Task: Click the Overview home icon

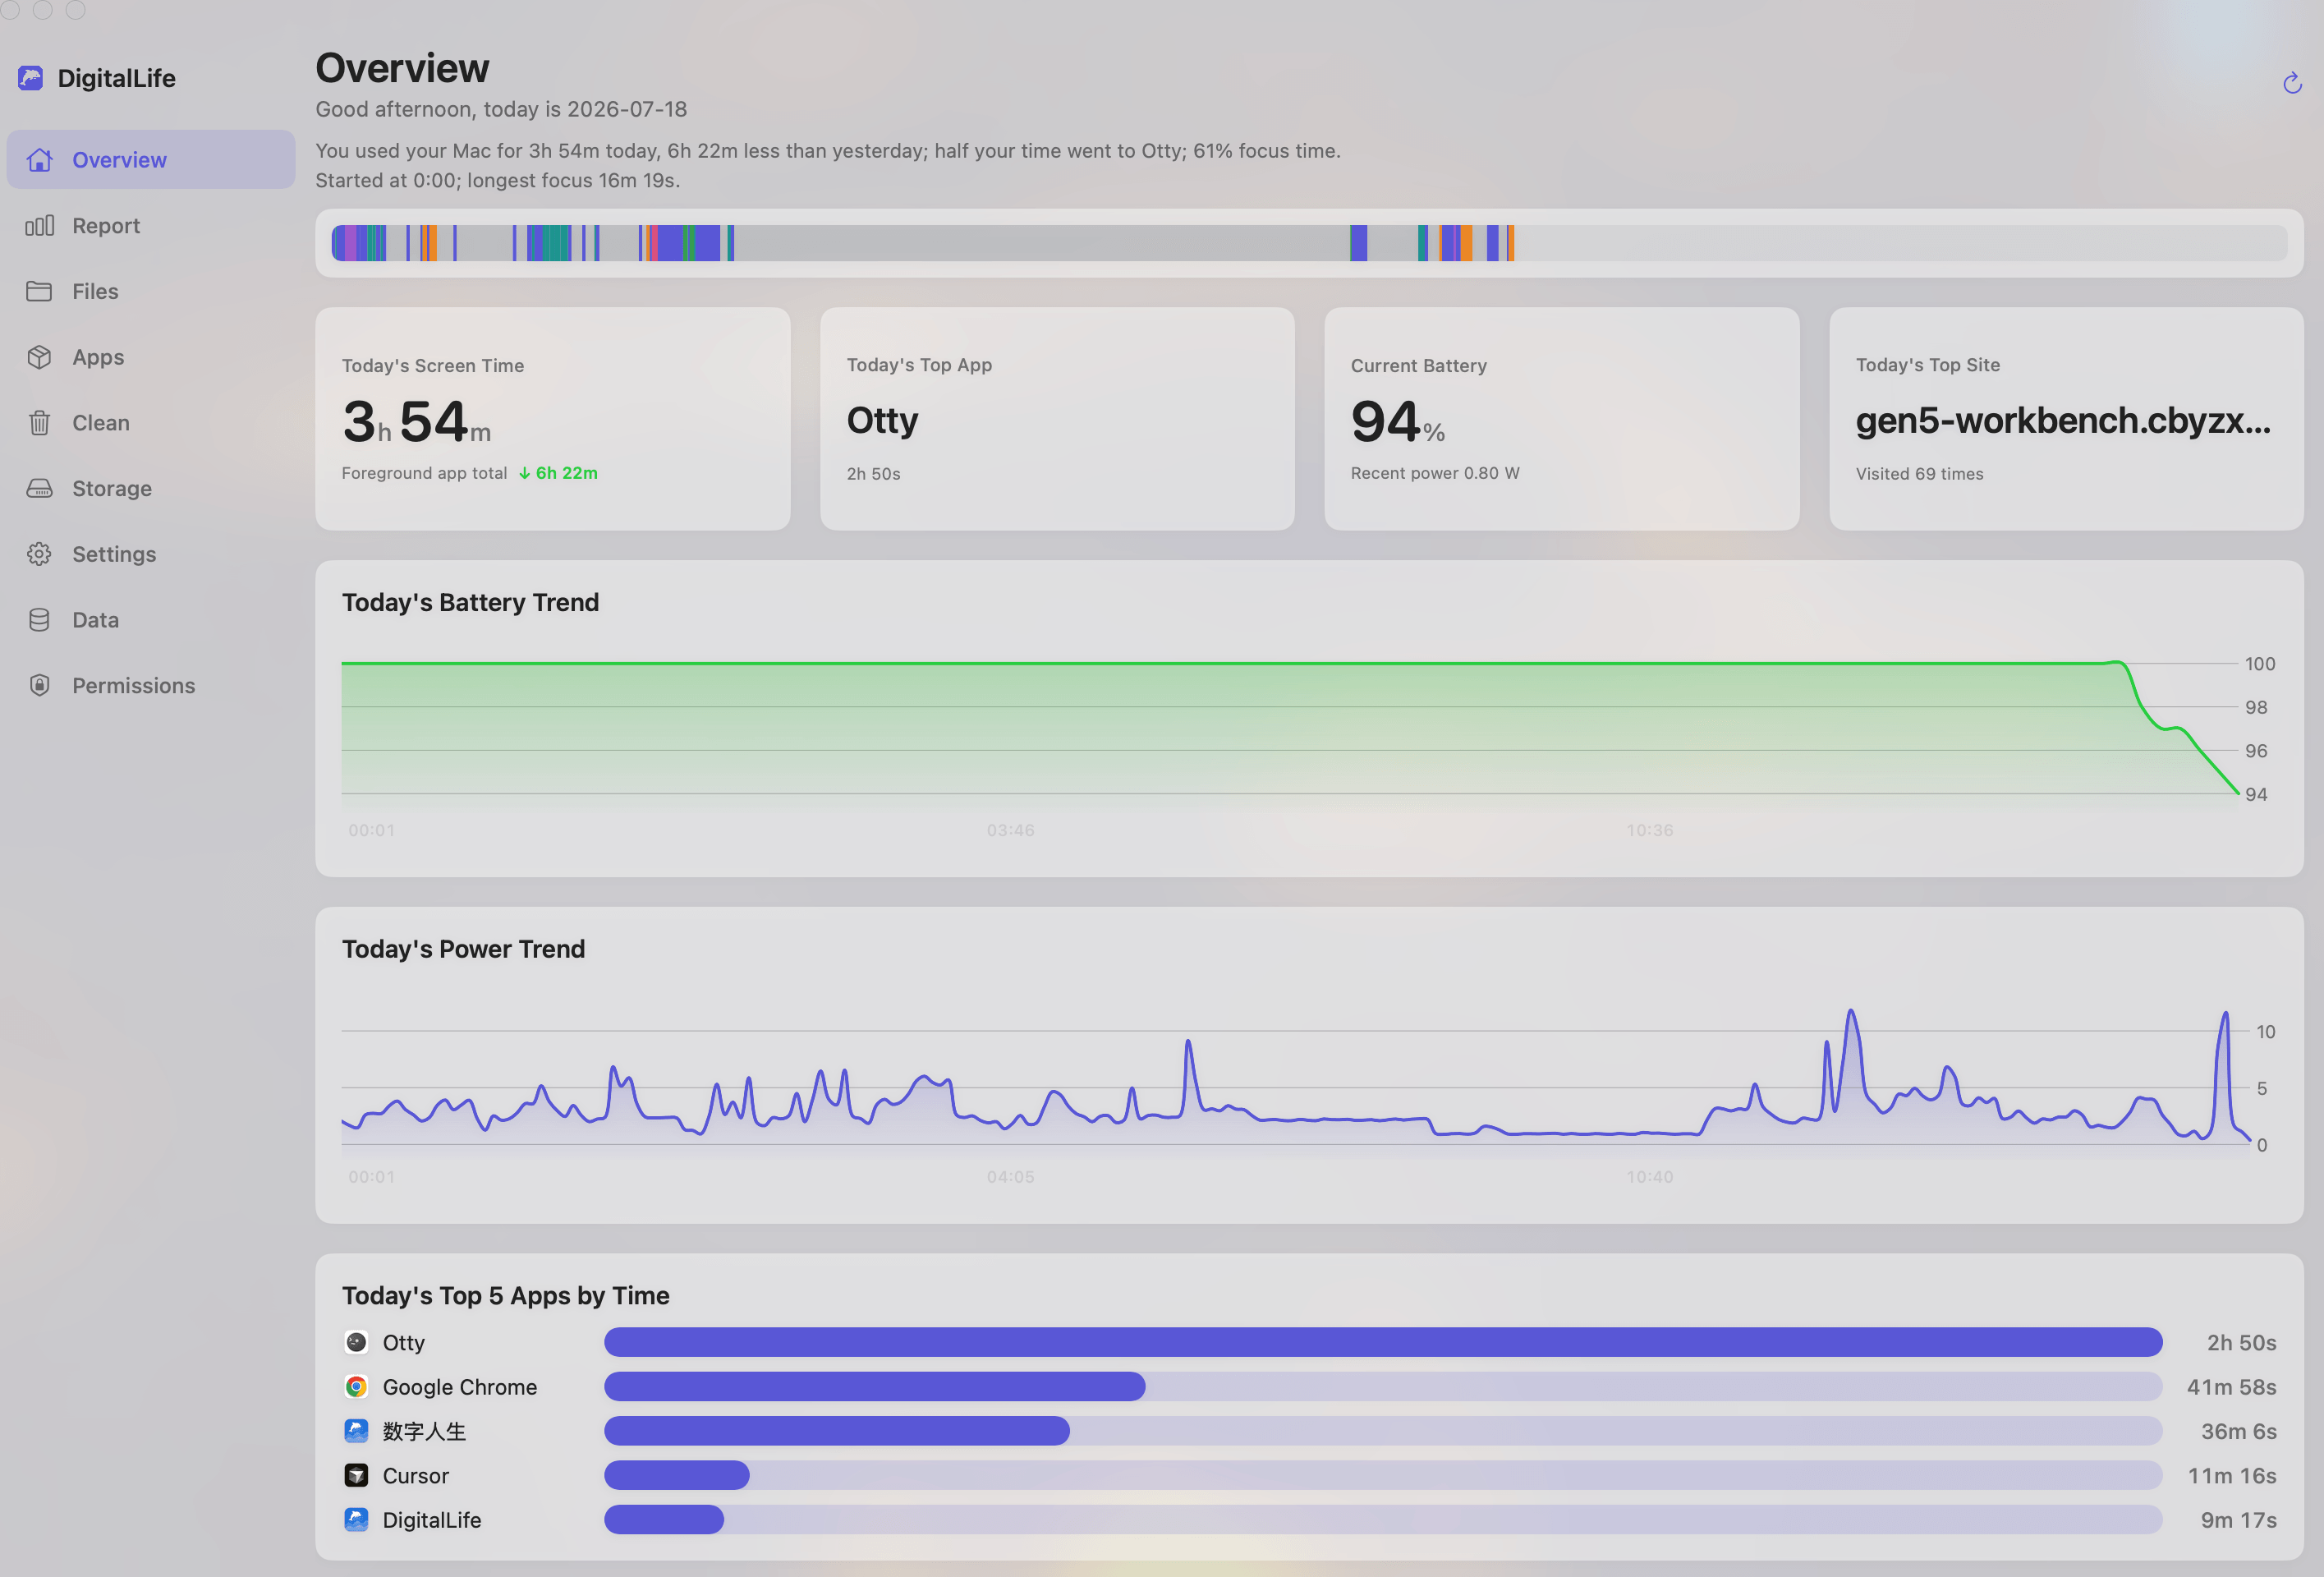Action: (x=39, y=160)
